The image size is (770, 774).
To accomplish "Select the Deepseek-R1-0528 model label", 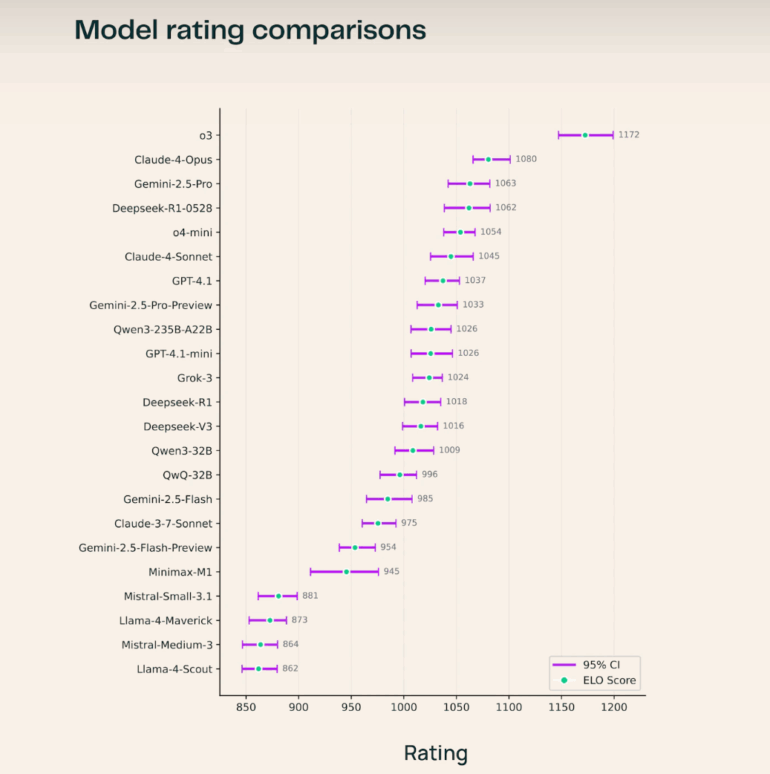I will coord(162,208).
